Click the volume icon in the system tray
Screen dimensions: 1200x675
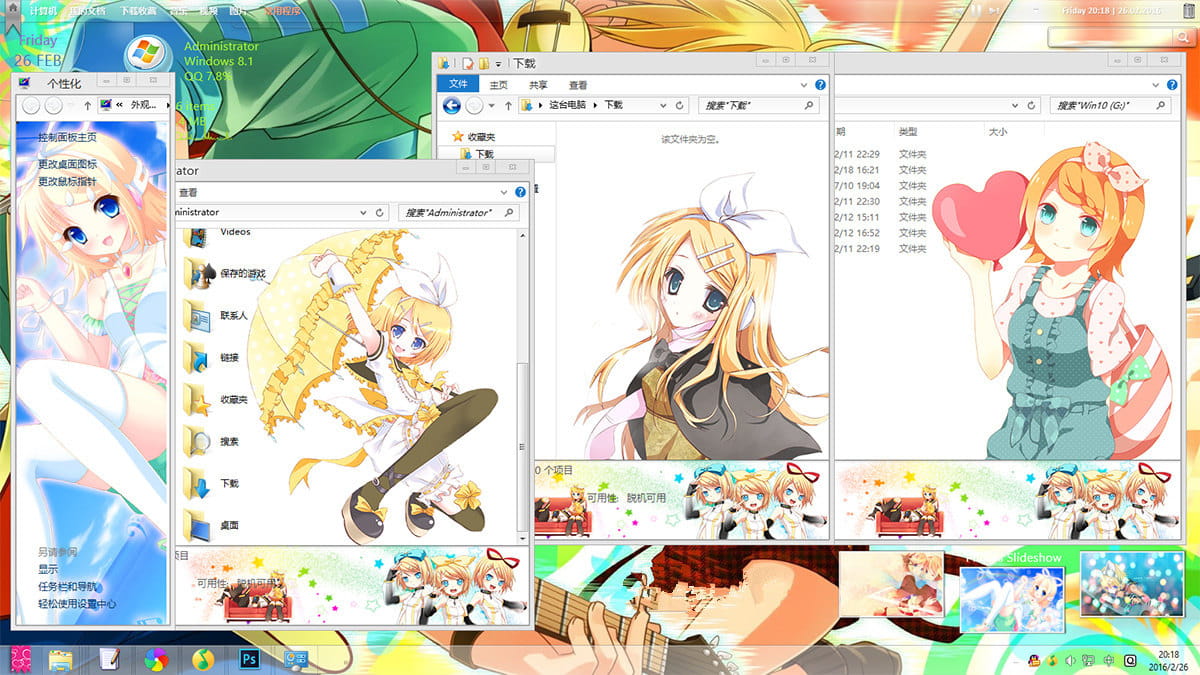pos(1070,660)
